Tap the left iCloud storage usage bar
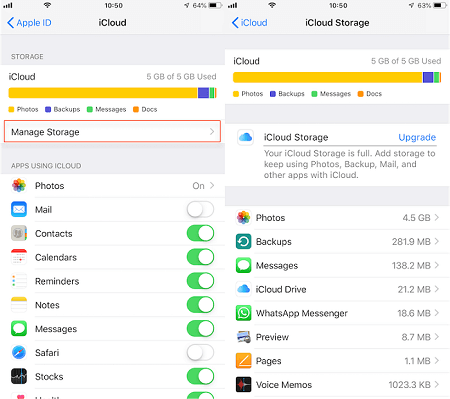 tap(113, 93)
